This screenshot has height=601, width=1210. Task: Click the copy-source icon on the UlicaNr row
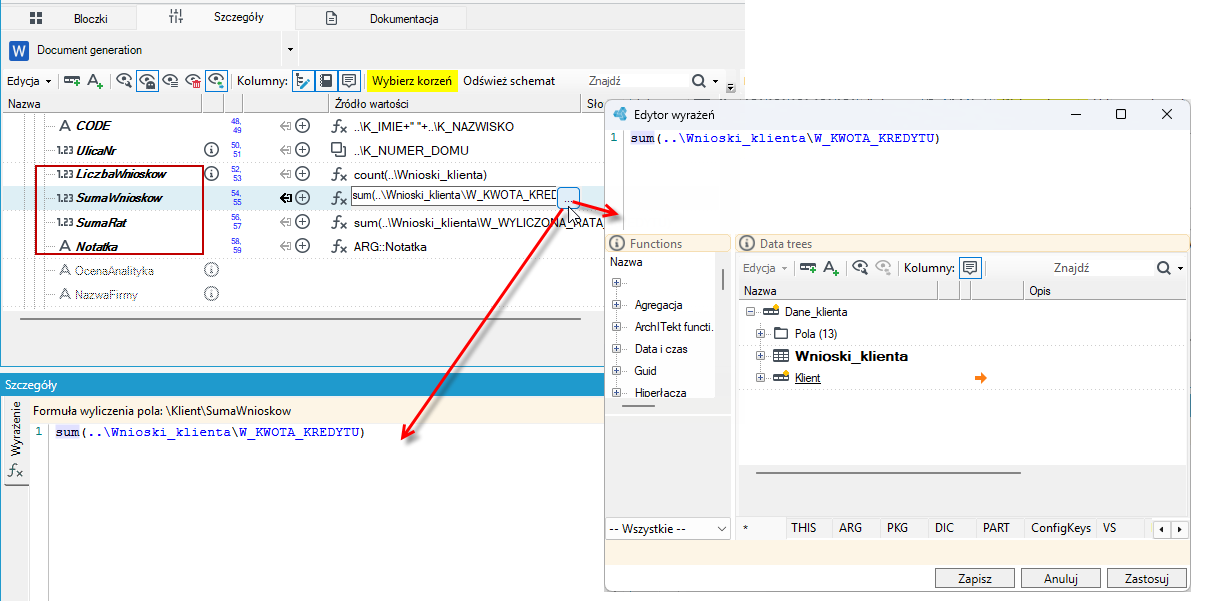pyautogui.click(x=338, y=150)
